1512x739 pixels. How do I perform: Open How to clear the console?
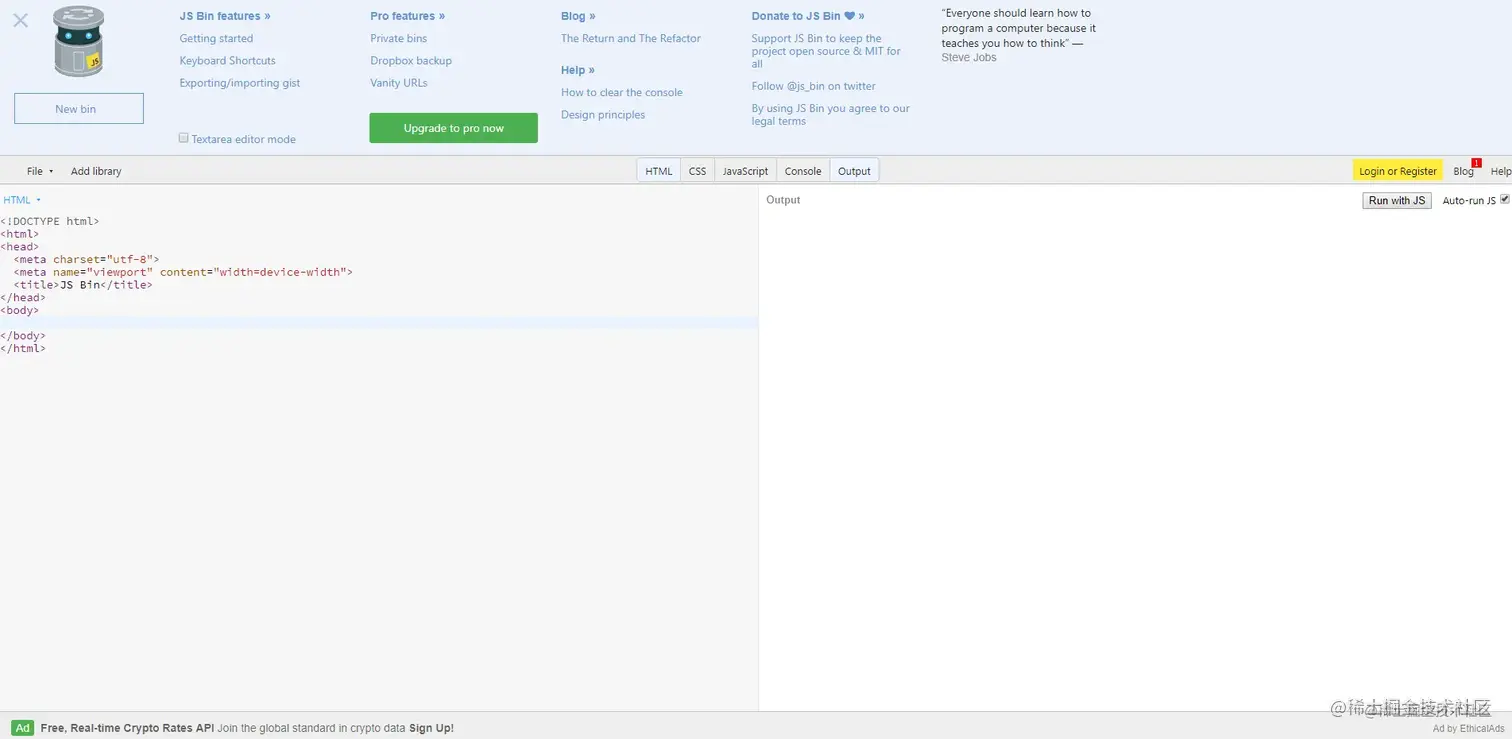[x=622, y=92]
